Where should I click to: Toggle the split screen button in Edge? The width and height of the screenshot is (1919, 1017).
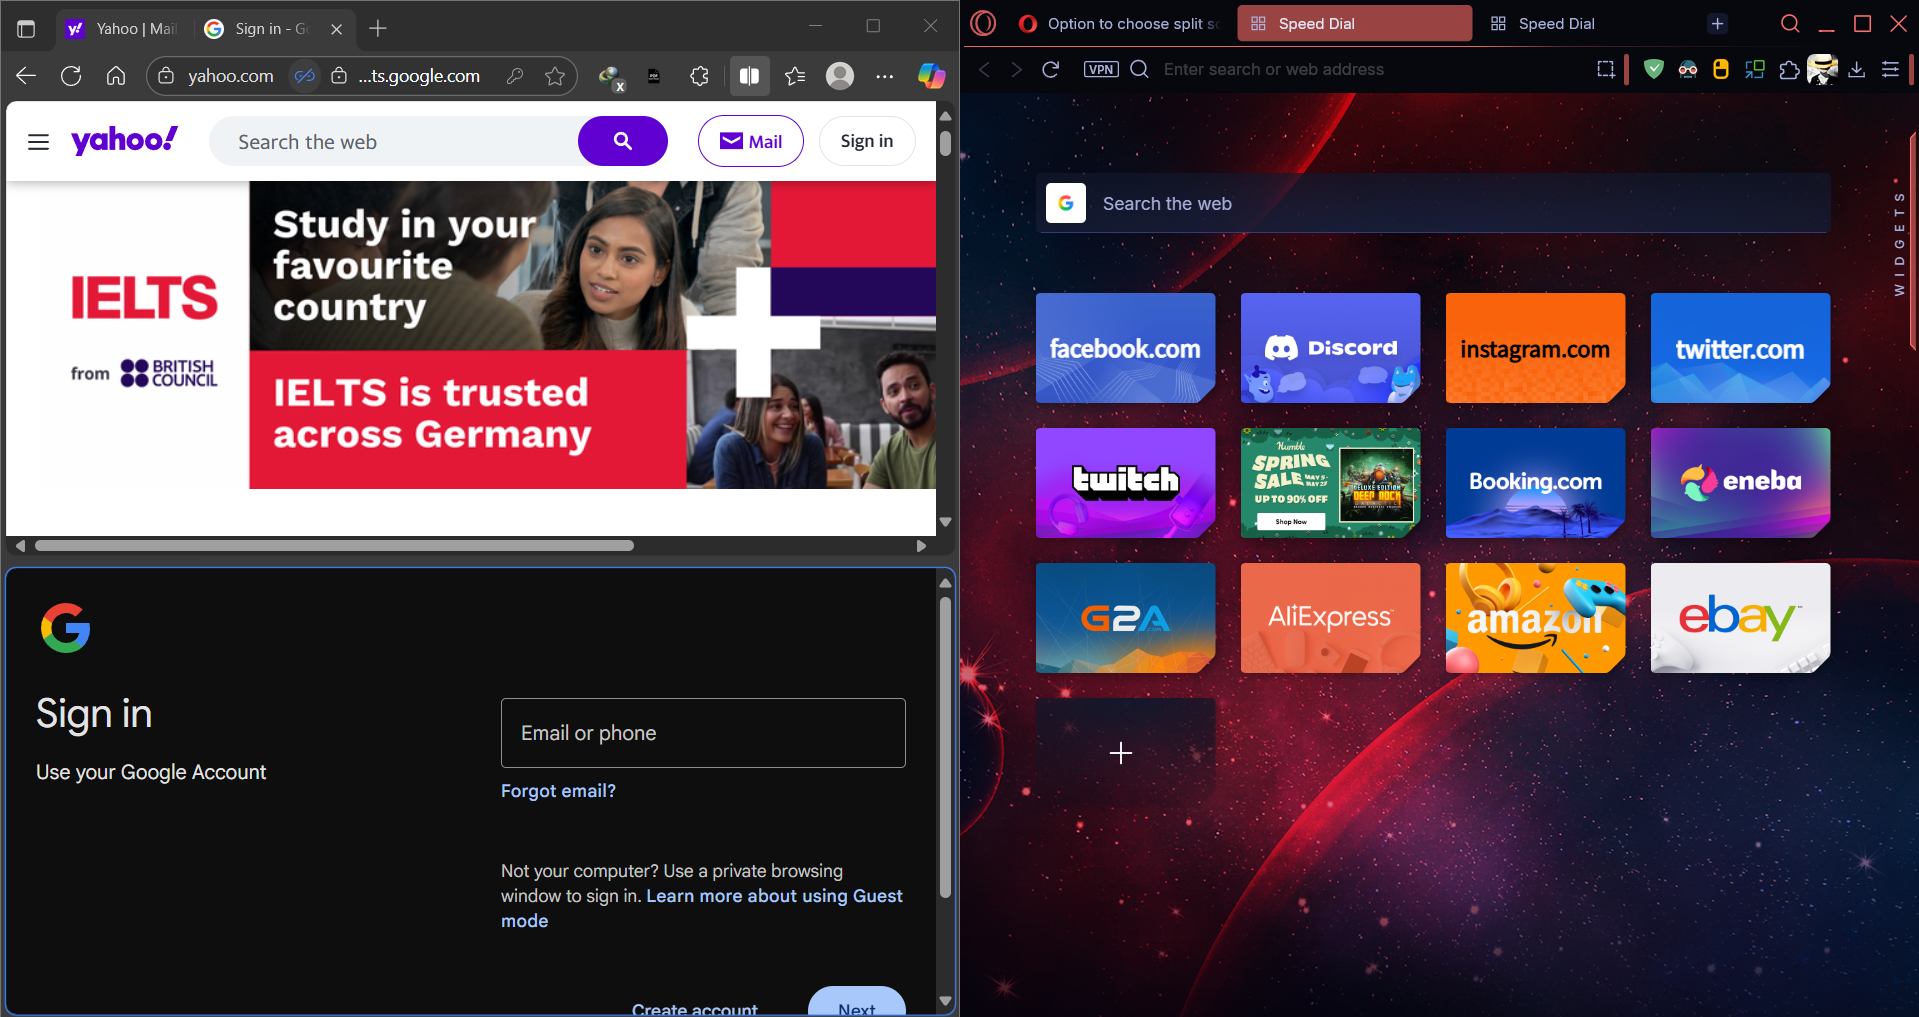(x=749, y=76)
